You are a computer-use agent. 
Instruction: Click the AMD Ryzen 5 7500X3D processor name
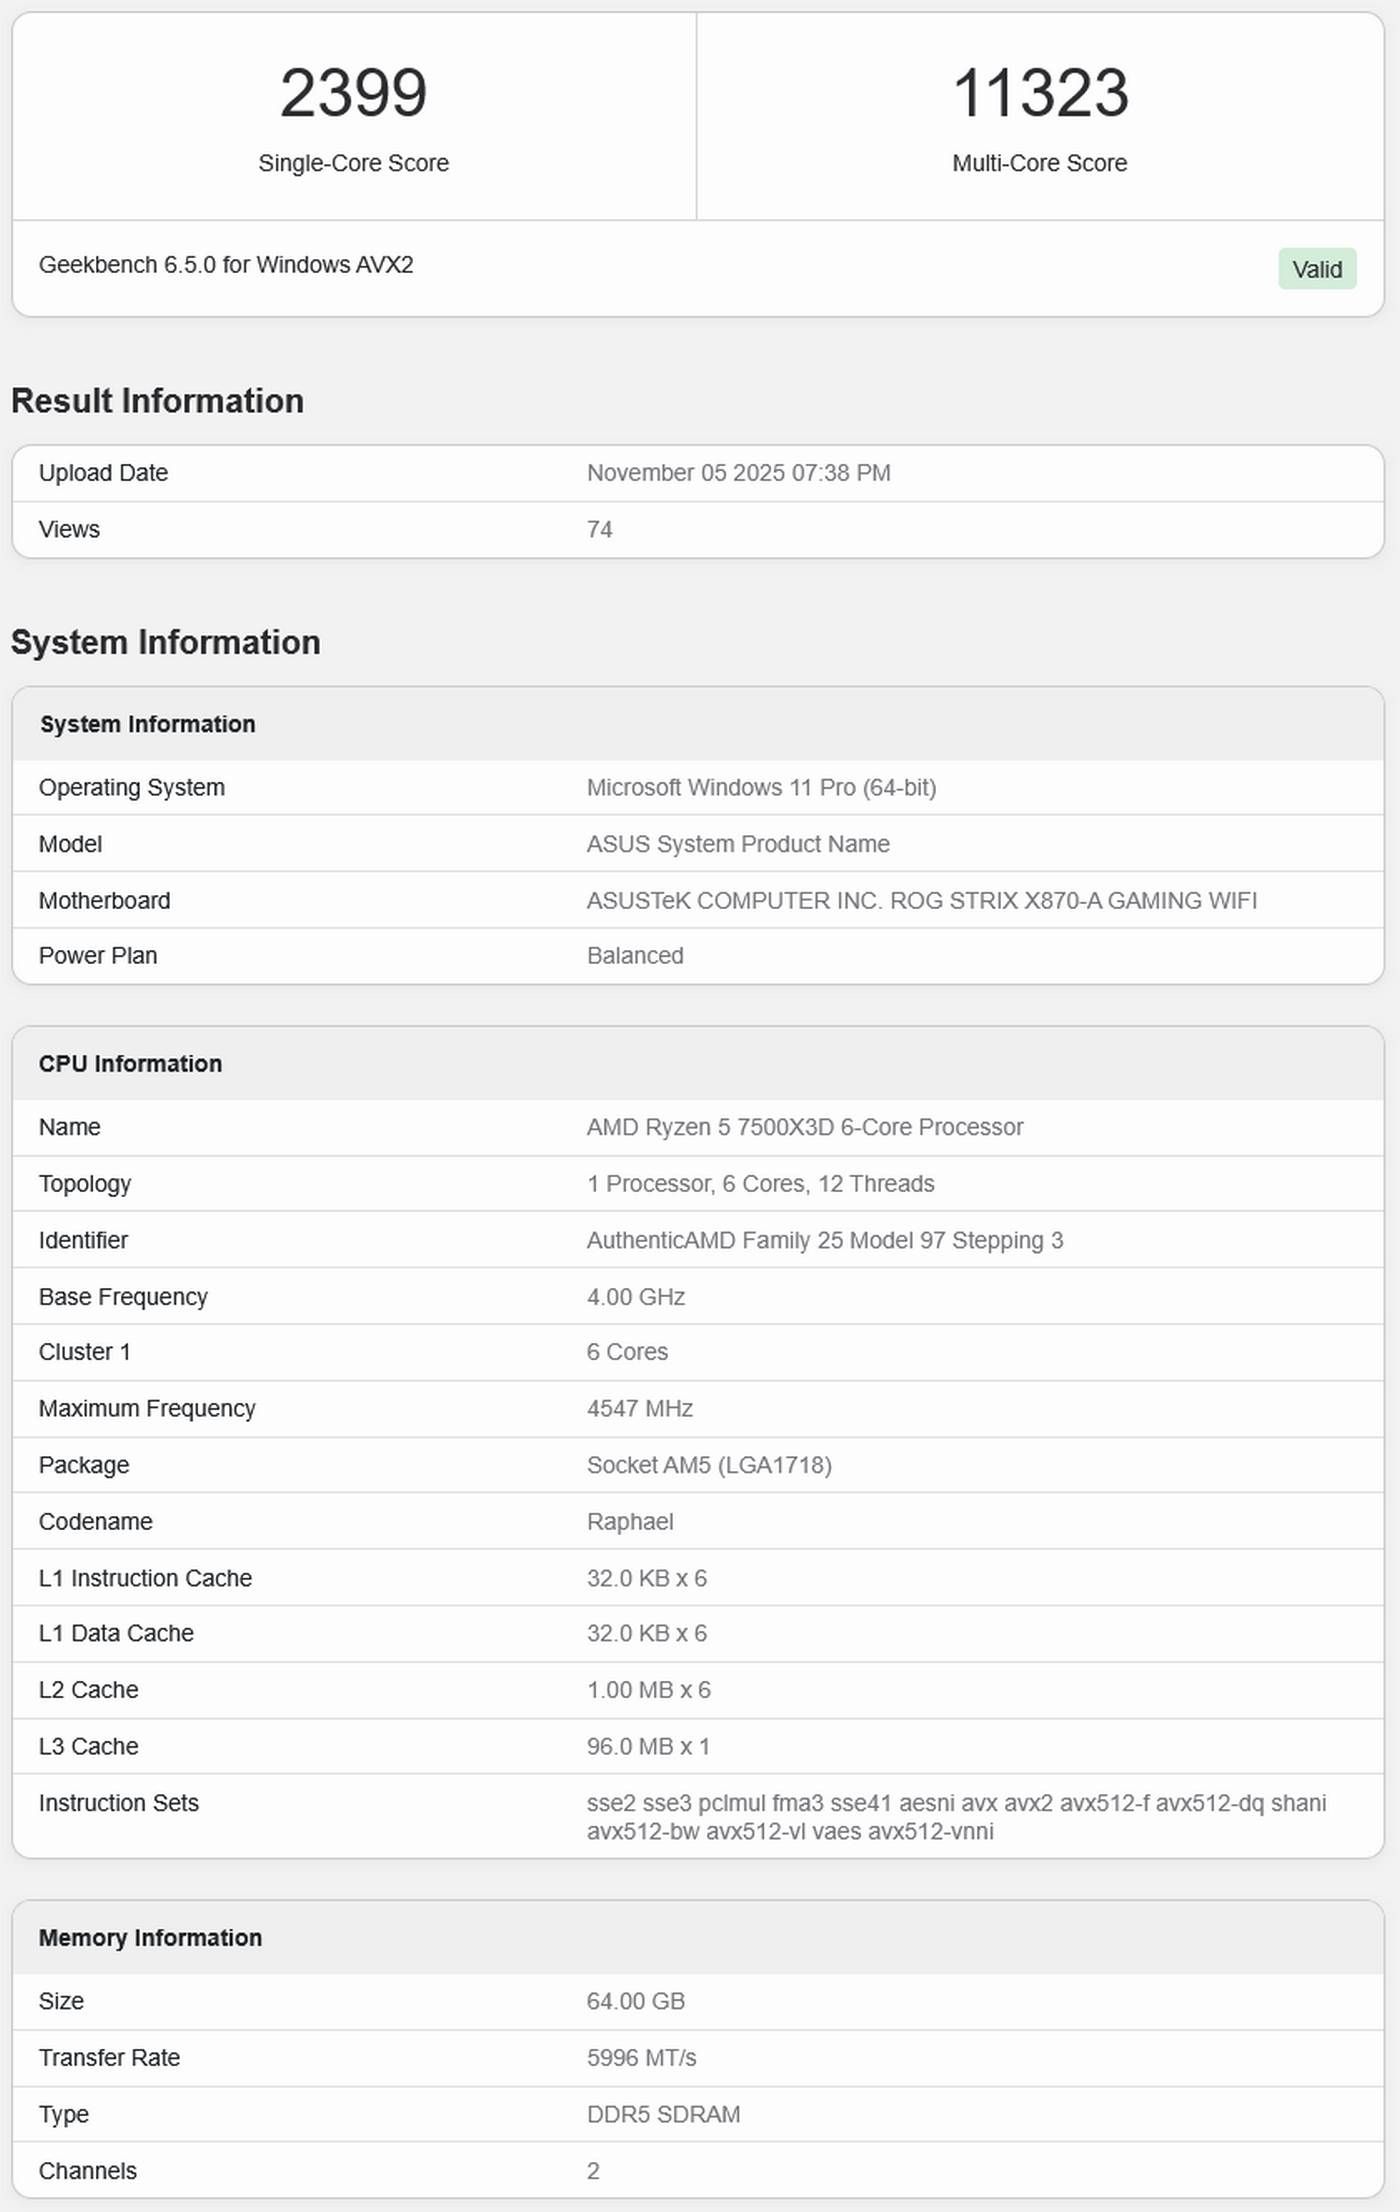click(x=804, y=1127)
